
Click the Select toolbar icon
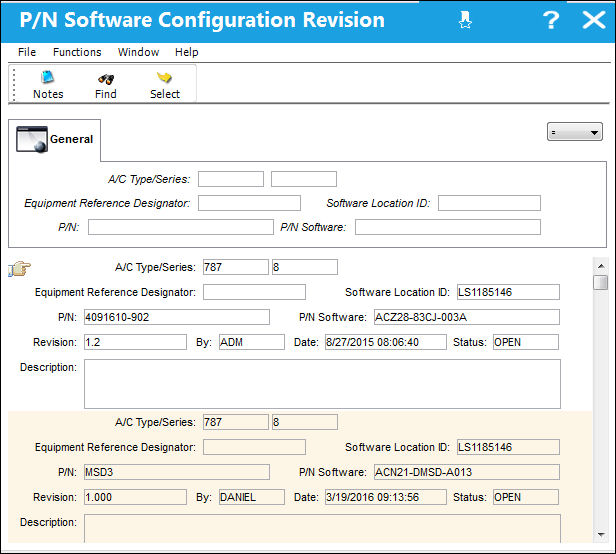tap(164, 77)
